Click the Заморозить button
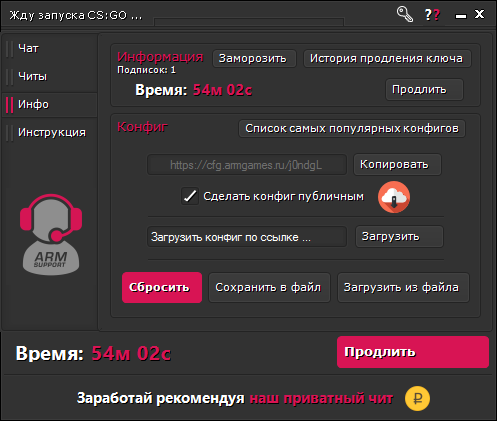The height and width of the screenshot is (421, 497). pyautogui.click(x=254, y=59)
